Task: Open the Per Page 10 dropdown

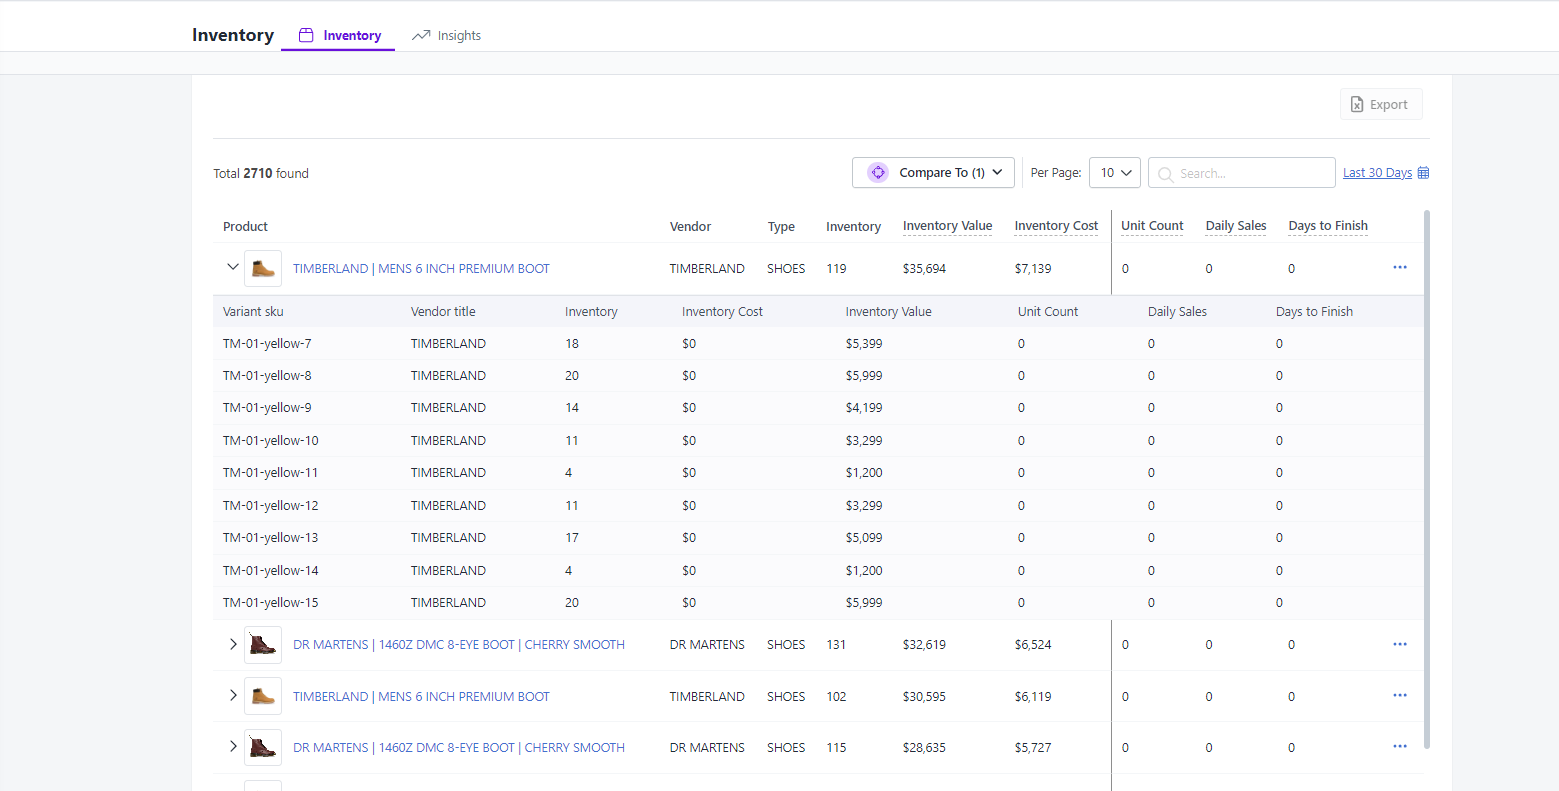Action: pos(1115,172)
